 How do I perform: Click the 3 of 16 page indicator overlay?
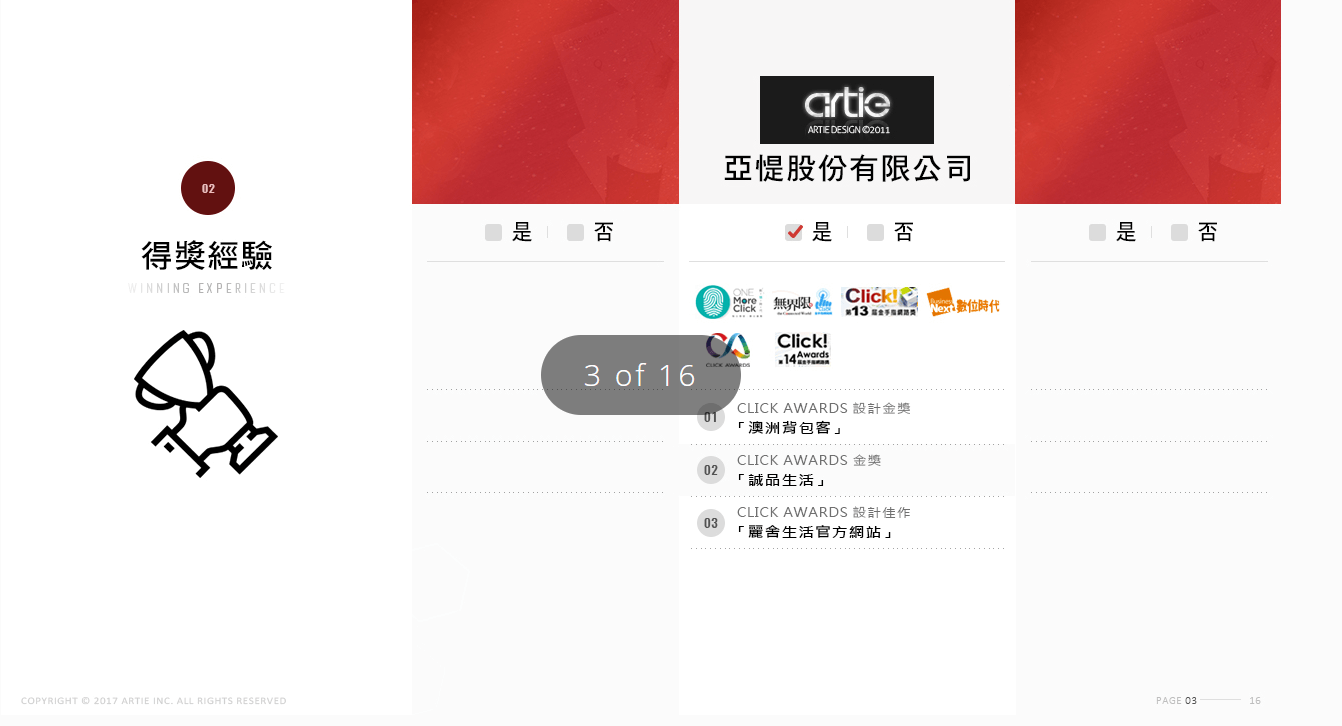[x=641, y=375]
